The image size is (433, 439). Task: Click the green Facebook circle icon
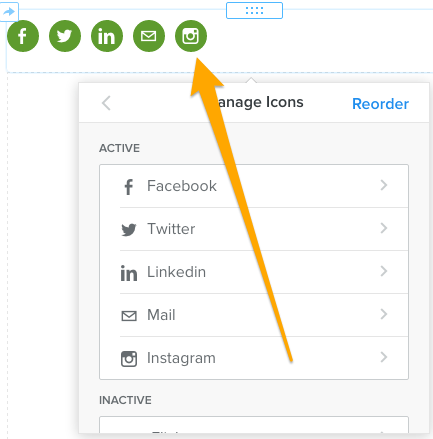click(x=23, y=36)
